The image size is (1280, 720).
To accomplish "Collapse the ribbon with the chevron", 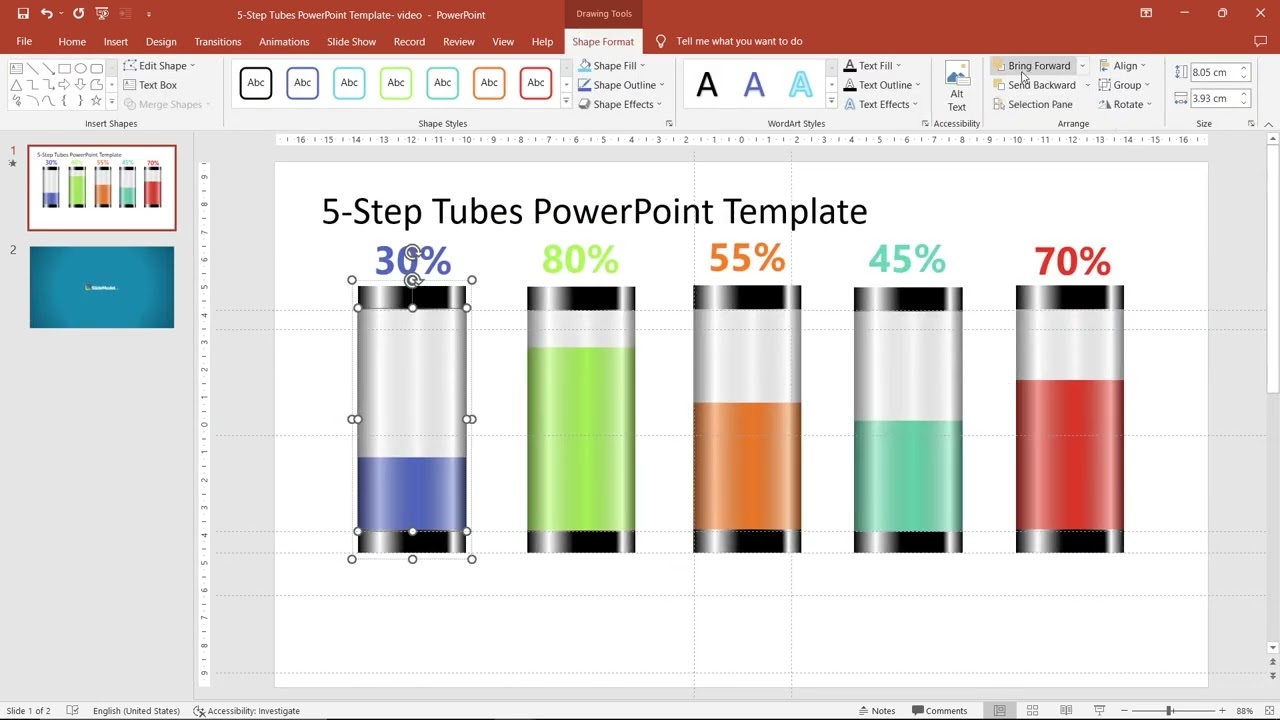I will coord(1268,124).
